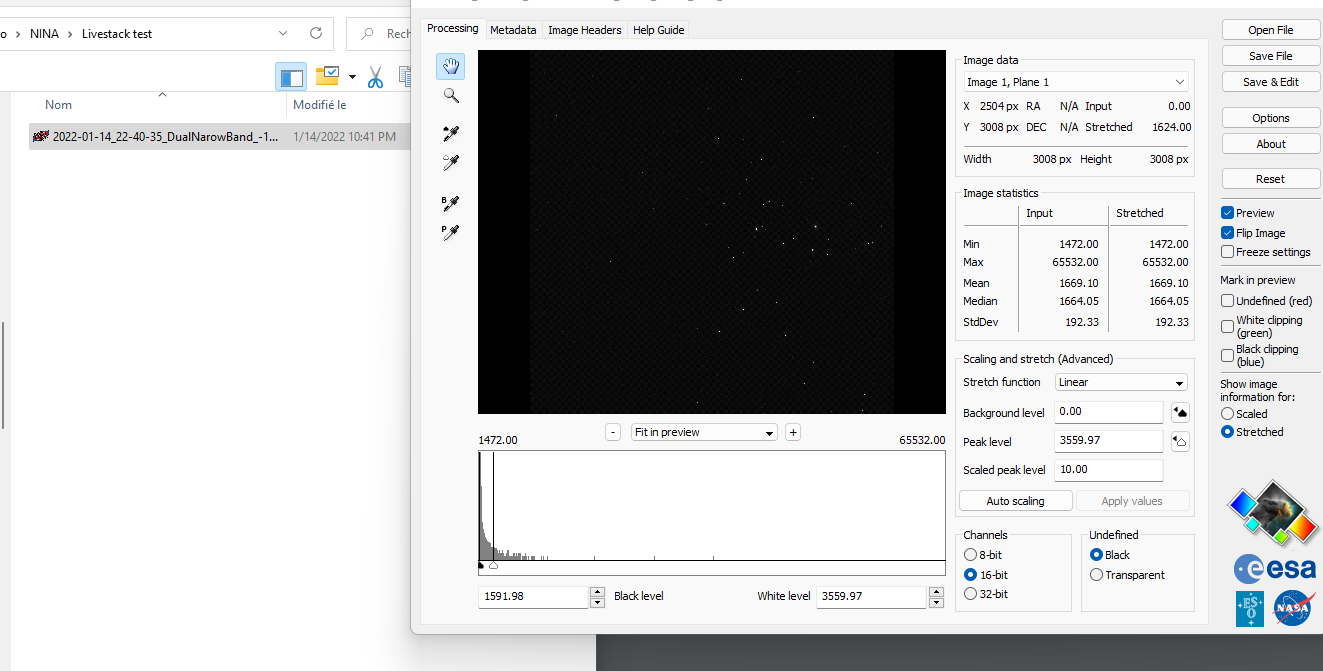Open the Stretch function Linear dropdown
The height and width of the screenshot is (671, 1323).
[x=1121, y=382]
